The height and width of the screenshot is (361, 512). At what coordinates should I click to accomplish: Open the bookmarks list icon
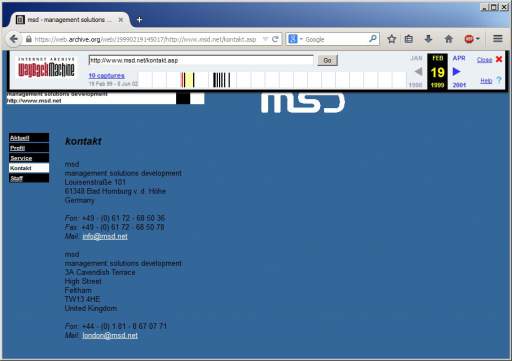[409, 39]
